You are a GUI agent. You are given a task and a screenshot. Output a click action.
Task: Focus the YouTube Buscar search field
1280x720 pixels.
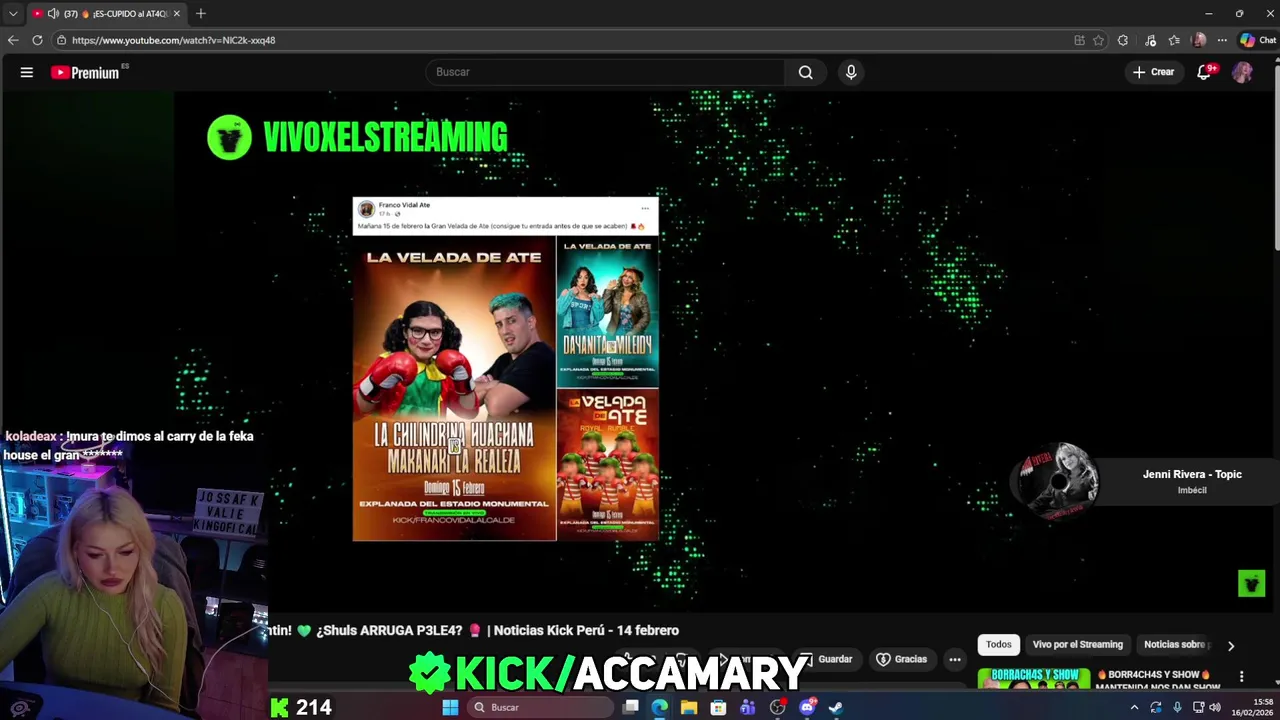(605, 72)
